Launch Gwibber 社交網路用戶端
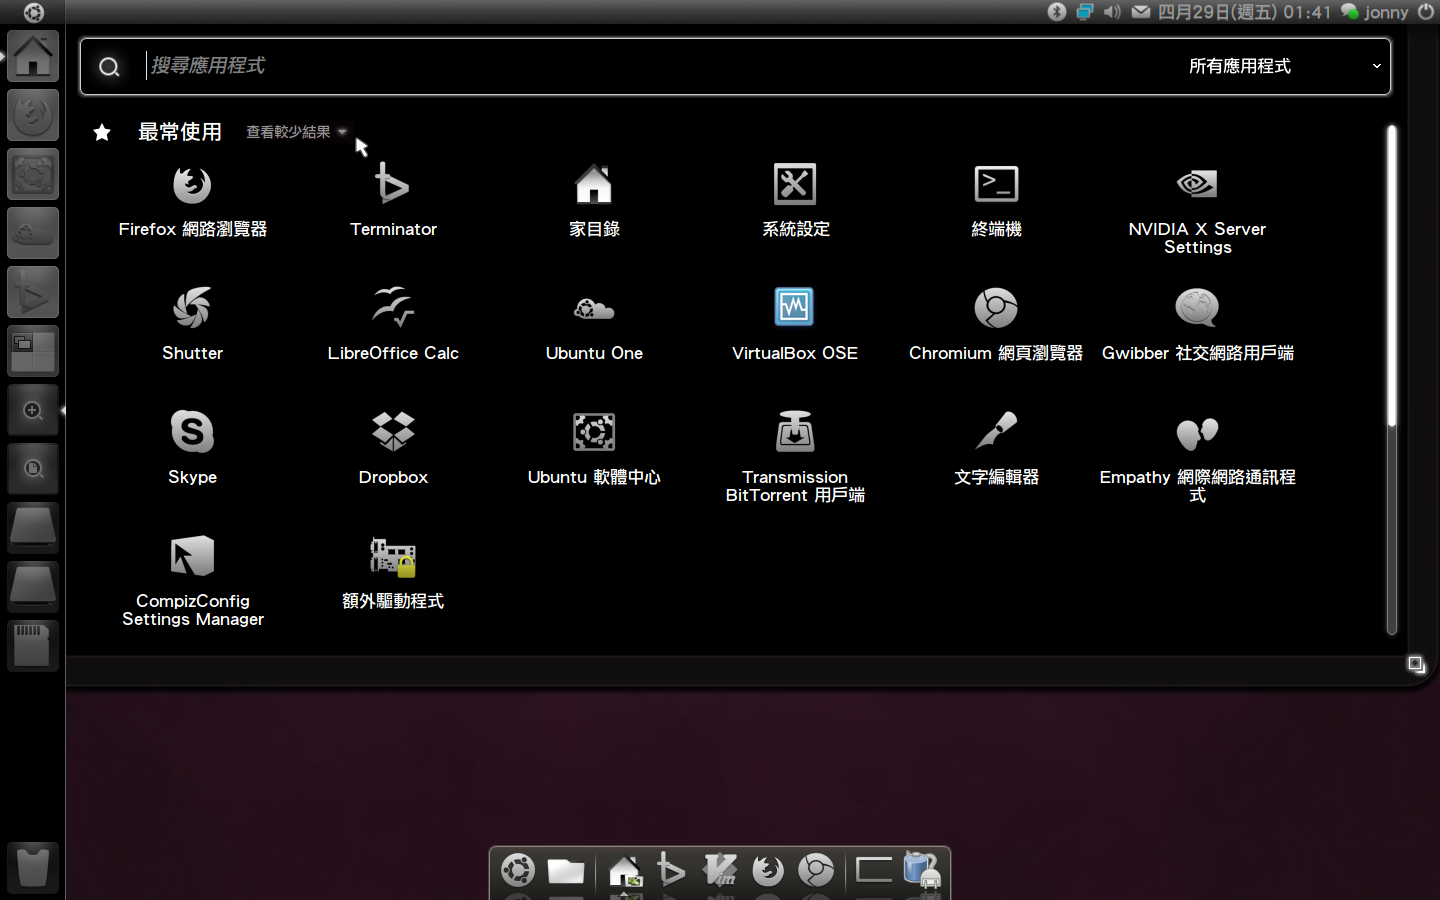The image size is (1440, 900). tap(1197, 326)
